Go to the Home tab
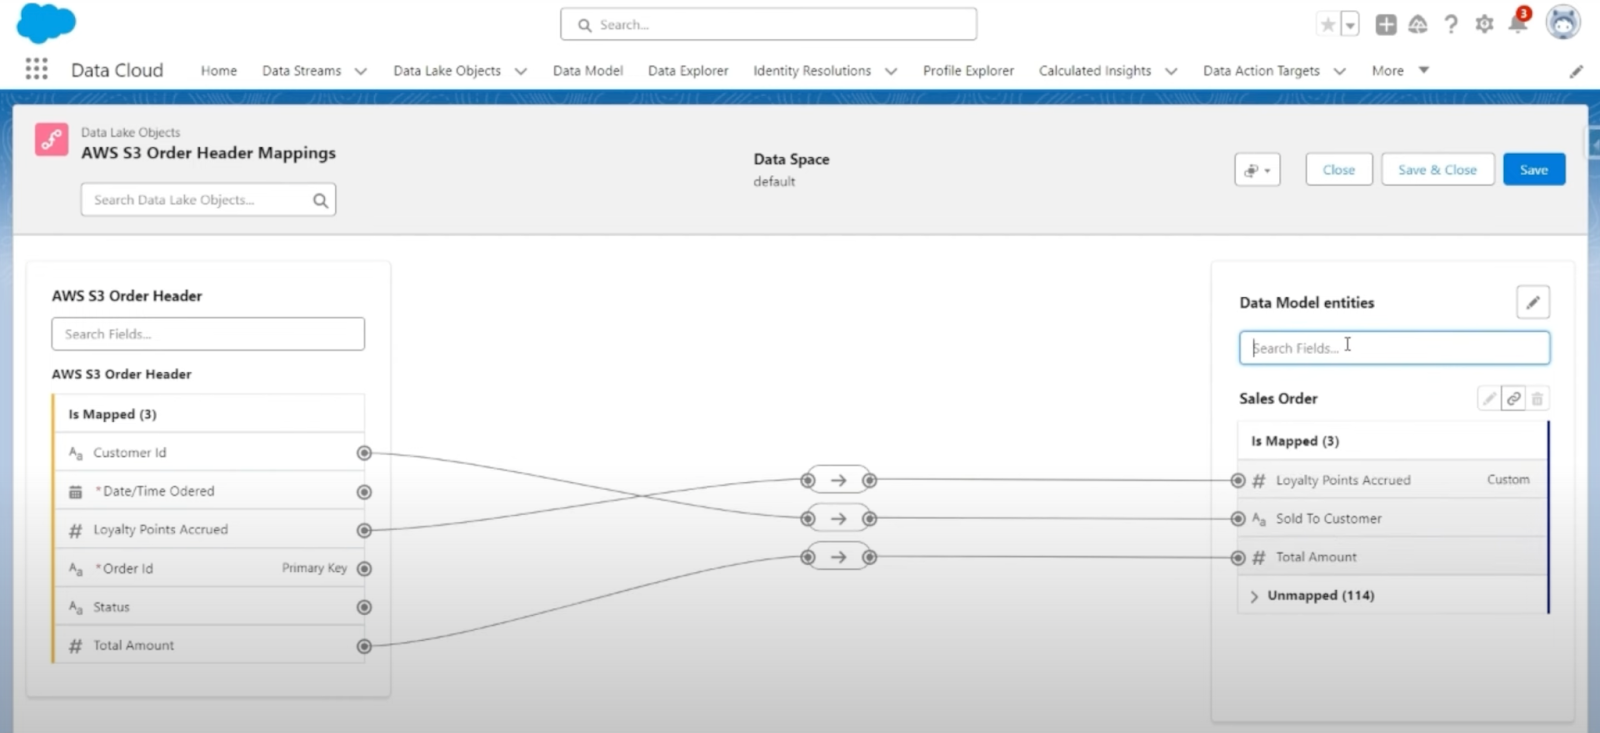Screen dimensions: 1600x733 [x=219, y=71]
